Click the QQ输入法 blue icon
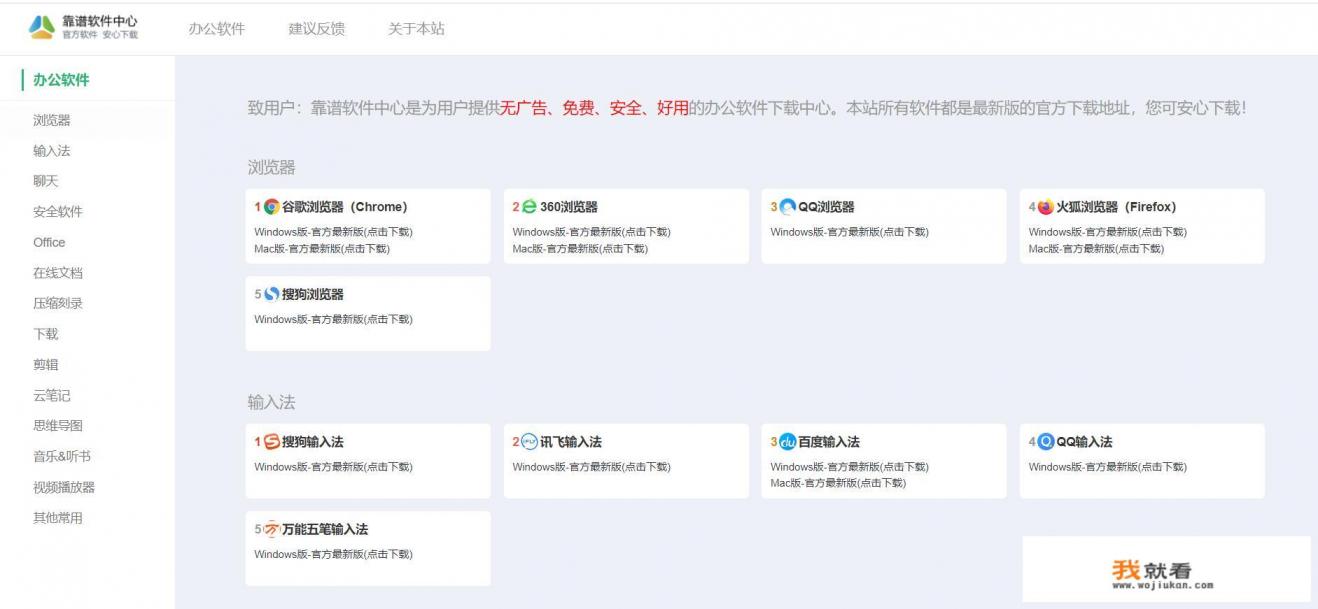This screenshot has width=1318, height=609. tap(1046, 442)
